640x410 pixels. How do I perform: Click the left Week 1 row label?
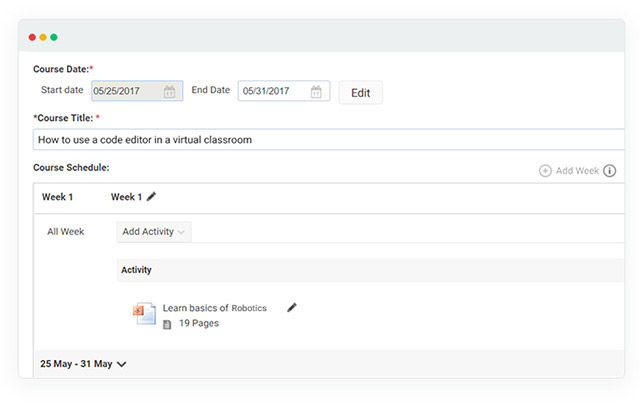point(57,197)
